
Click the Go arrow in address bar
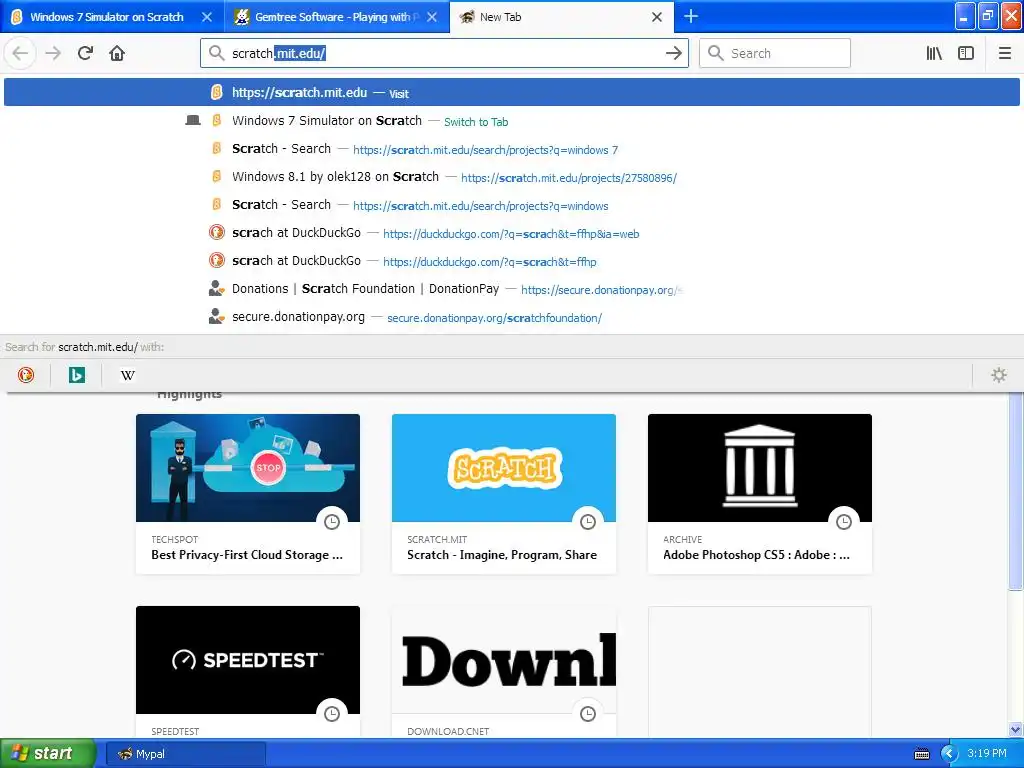673,53
